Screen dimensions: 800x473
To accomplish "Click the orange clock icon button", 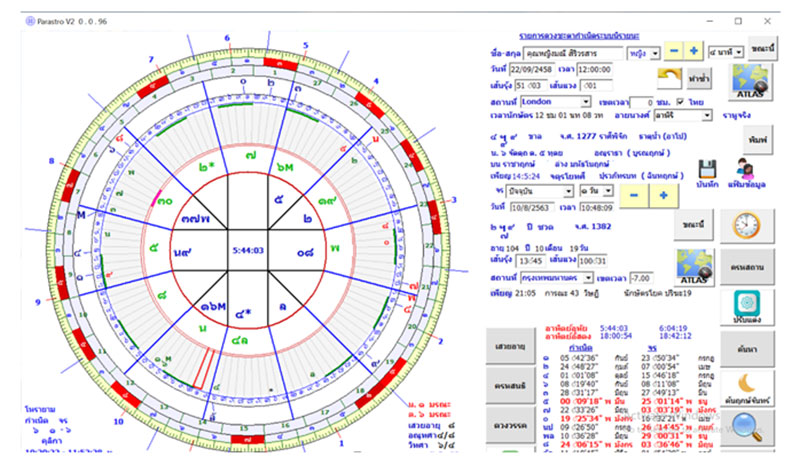I will click(747, 226).
